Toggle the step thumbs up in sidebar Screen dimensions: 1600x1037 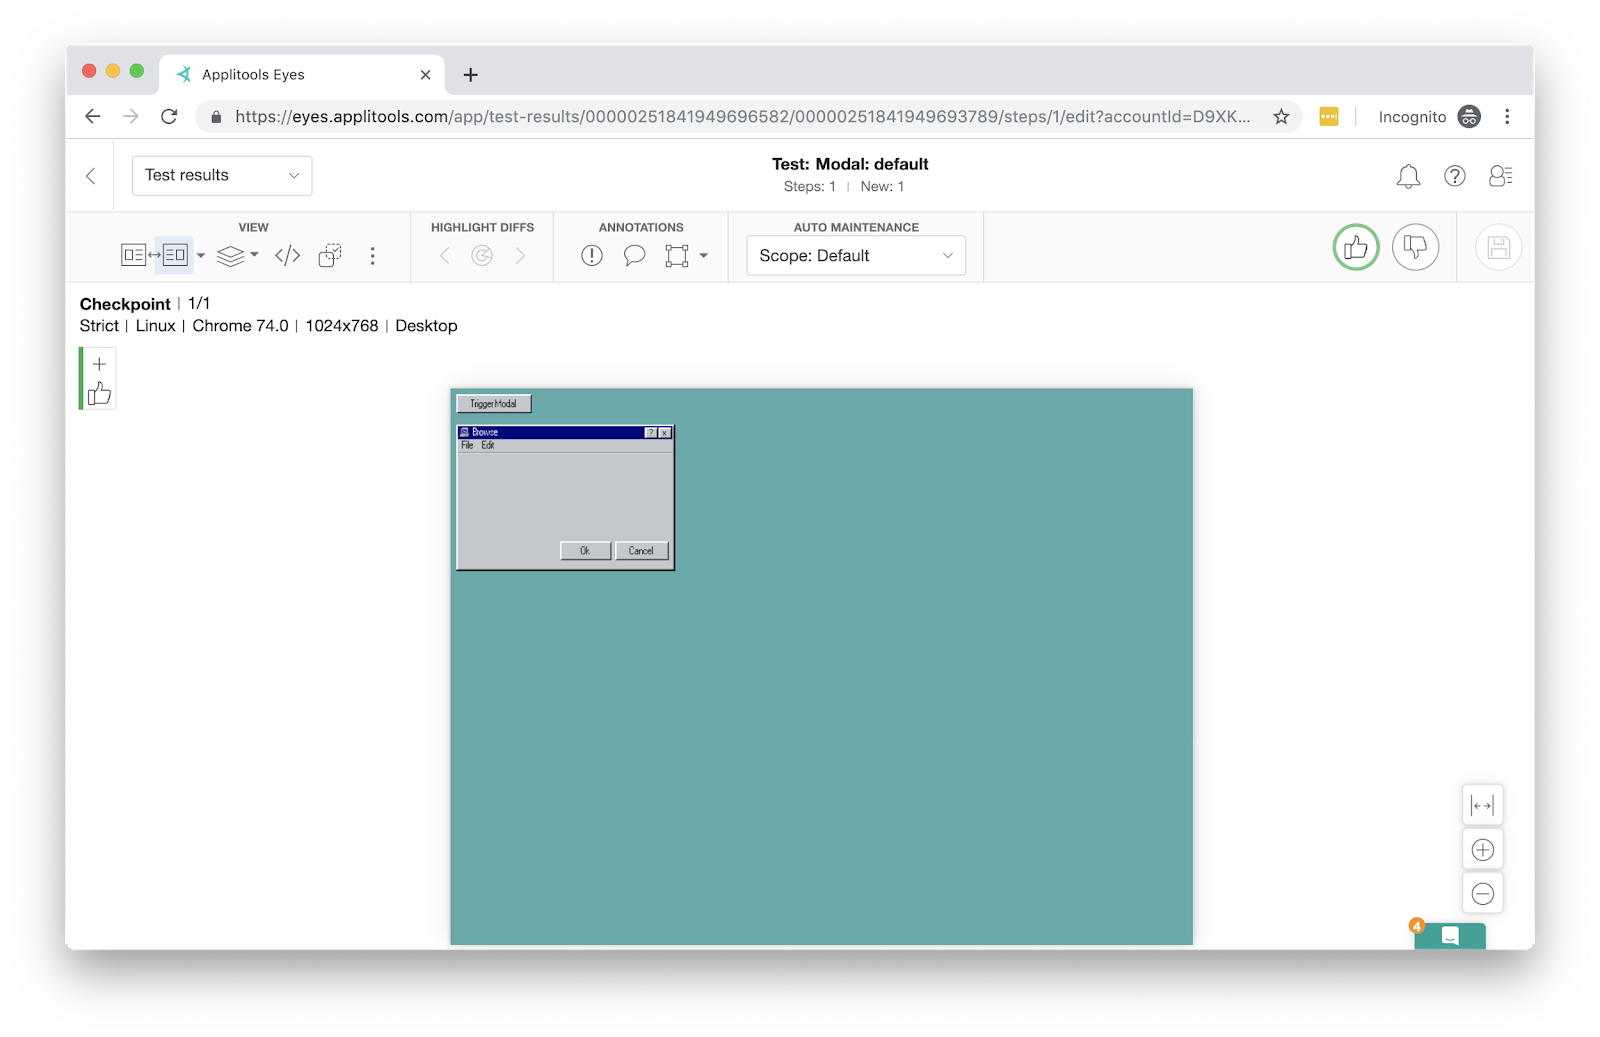99,394
